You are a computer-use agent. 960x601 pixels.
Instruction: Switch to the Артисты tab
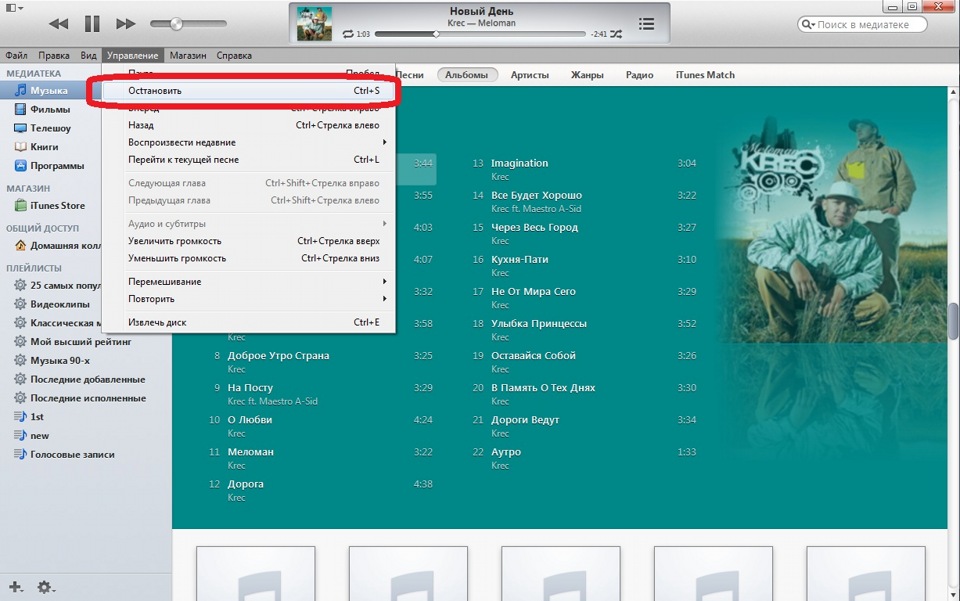pyautogui.click(x=529, y=74)
